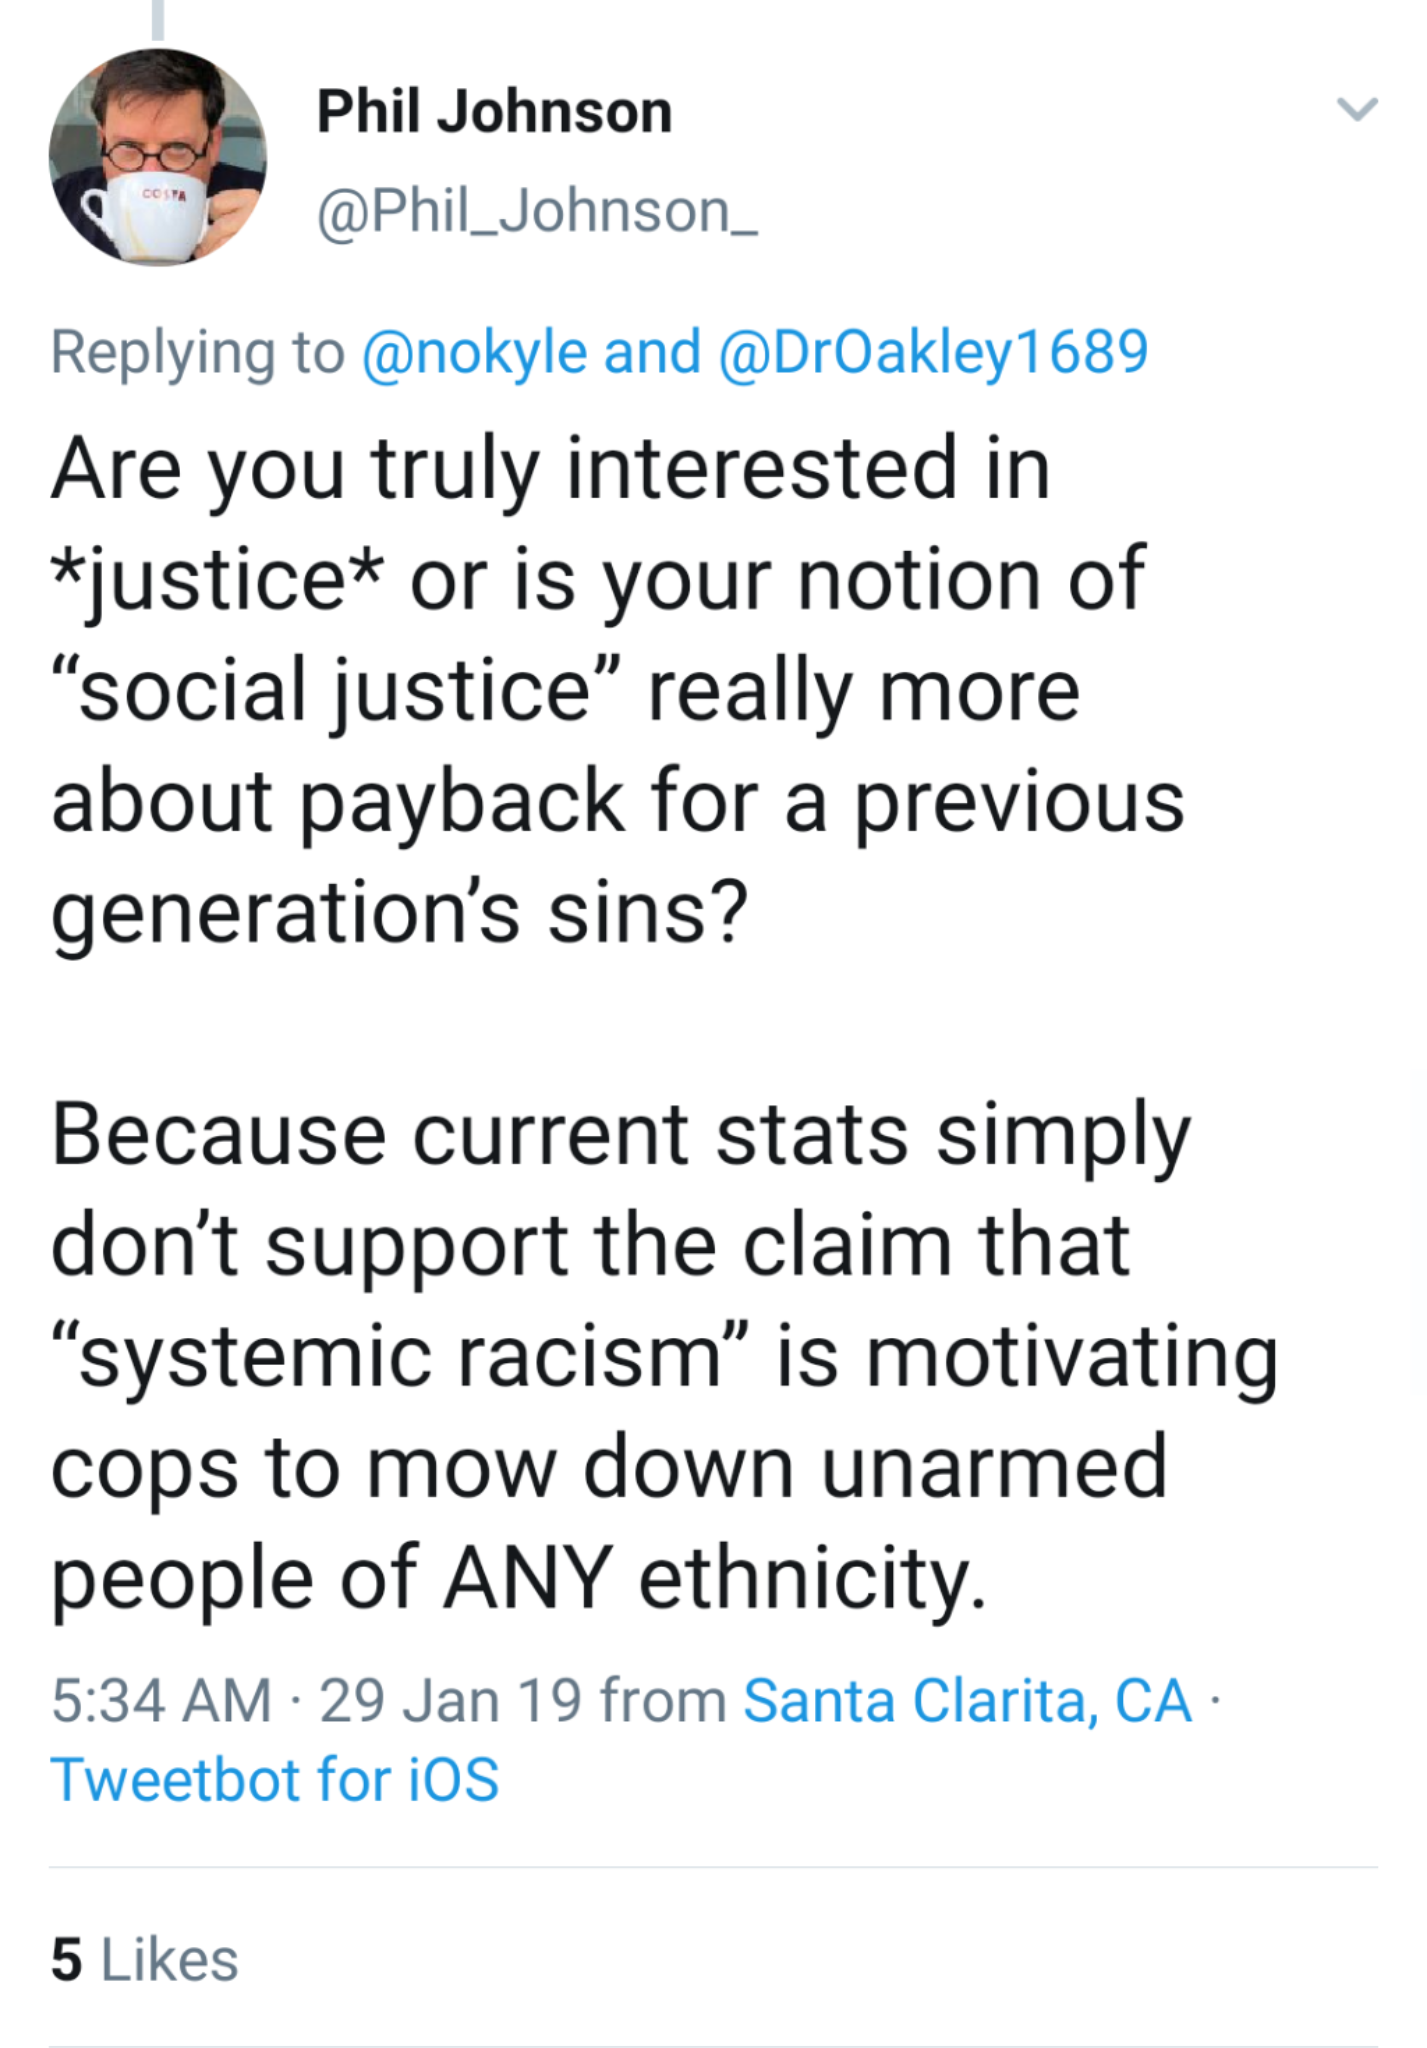The image size is (1427, 2048).
Task: Select the 29 Jan 19 date
Action: pyautogui.click(x=450, y=1700)
